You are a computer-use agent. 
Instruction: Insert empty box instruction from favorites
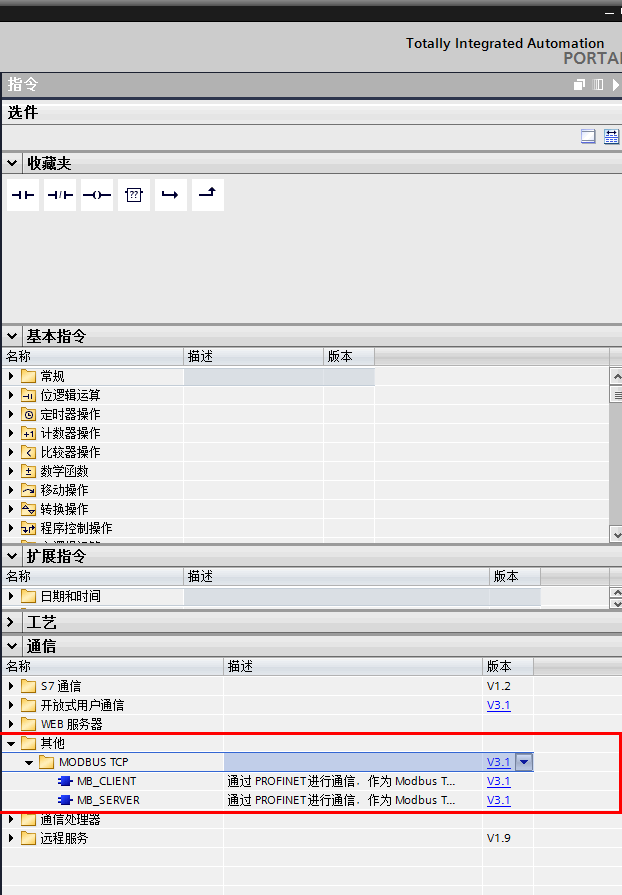134,195
